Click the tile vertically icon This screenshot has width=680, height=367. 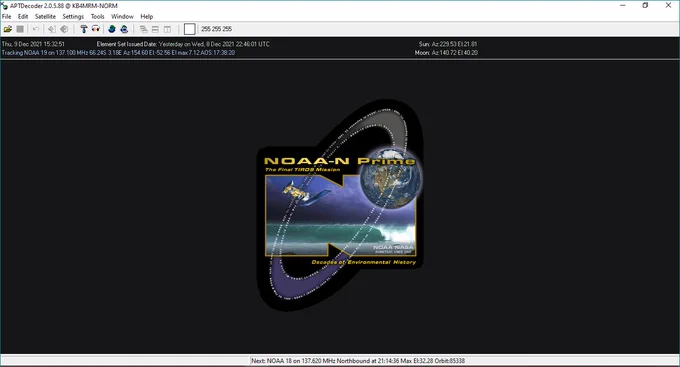(x=167, y=29)
